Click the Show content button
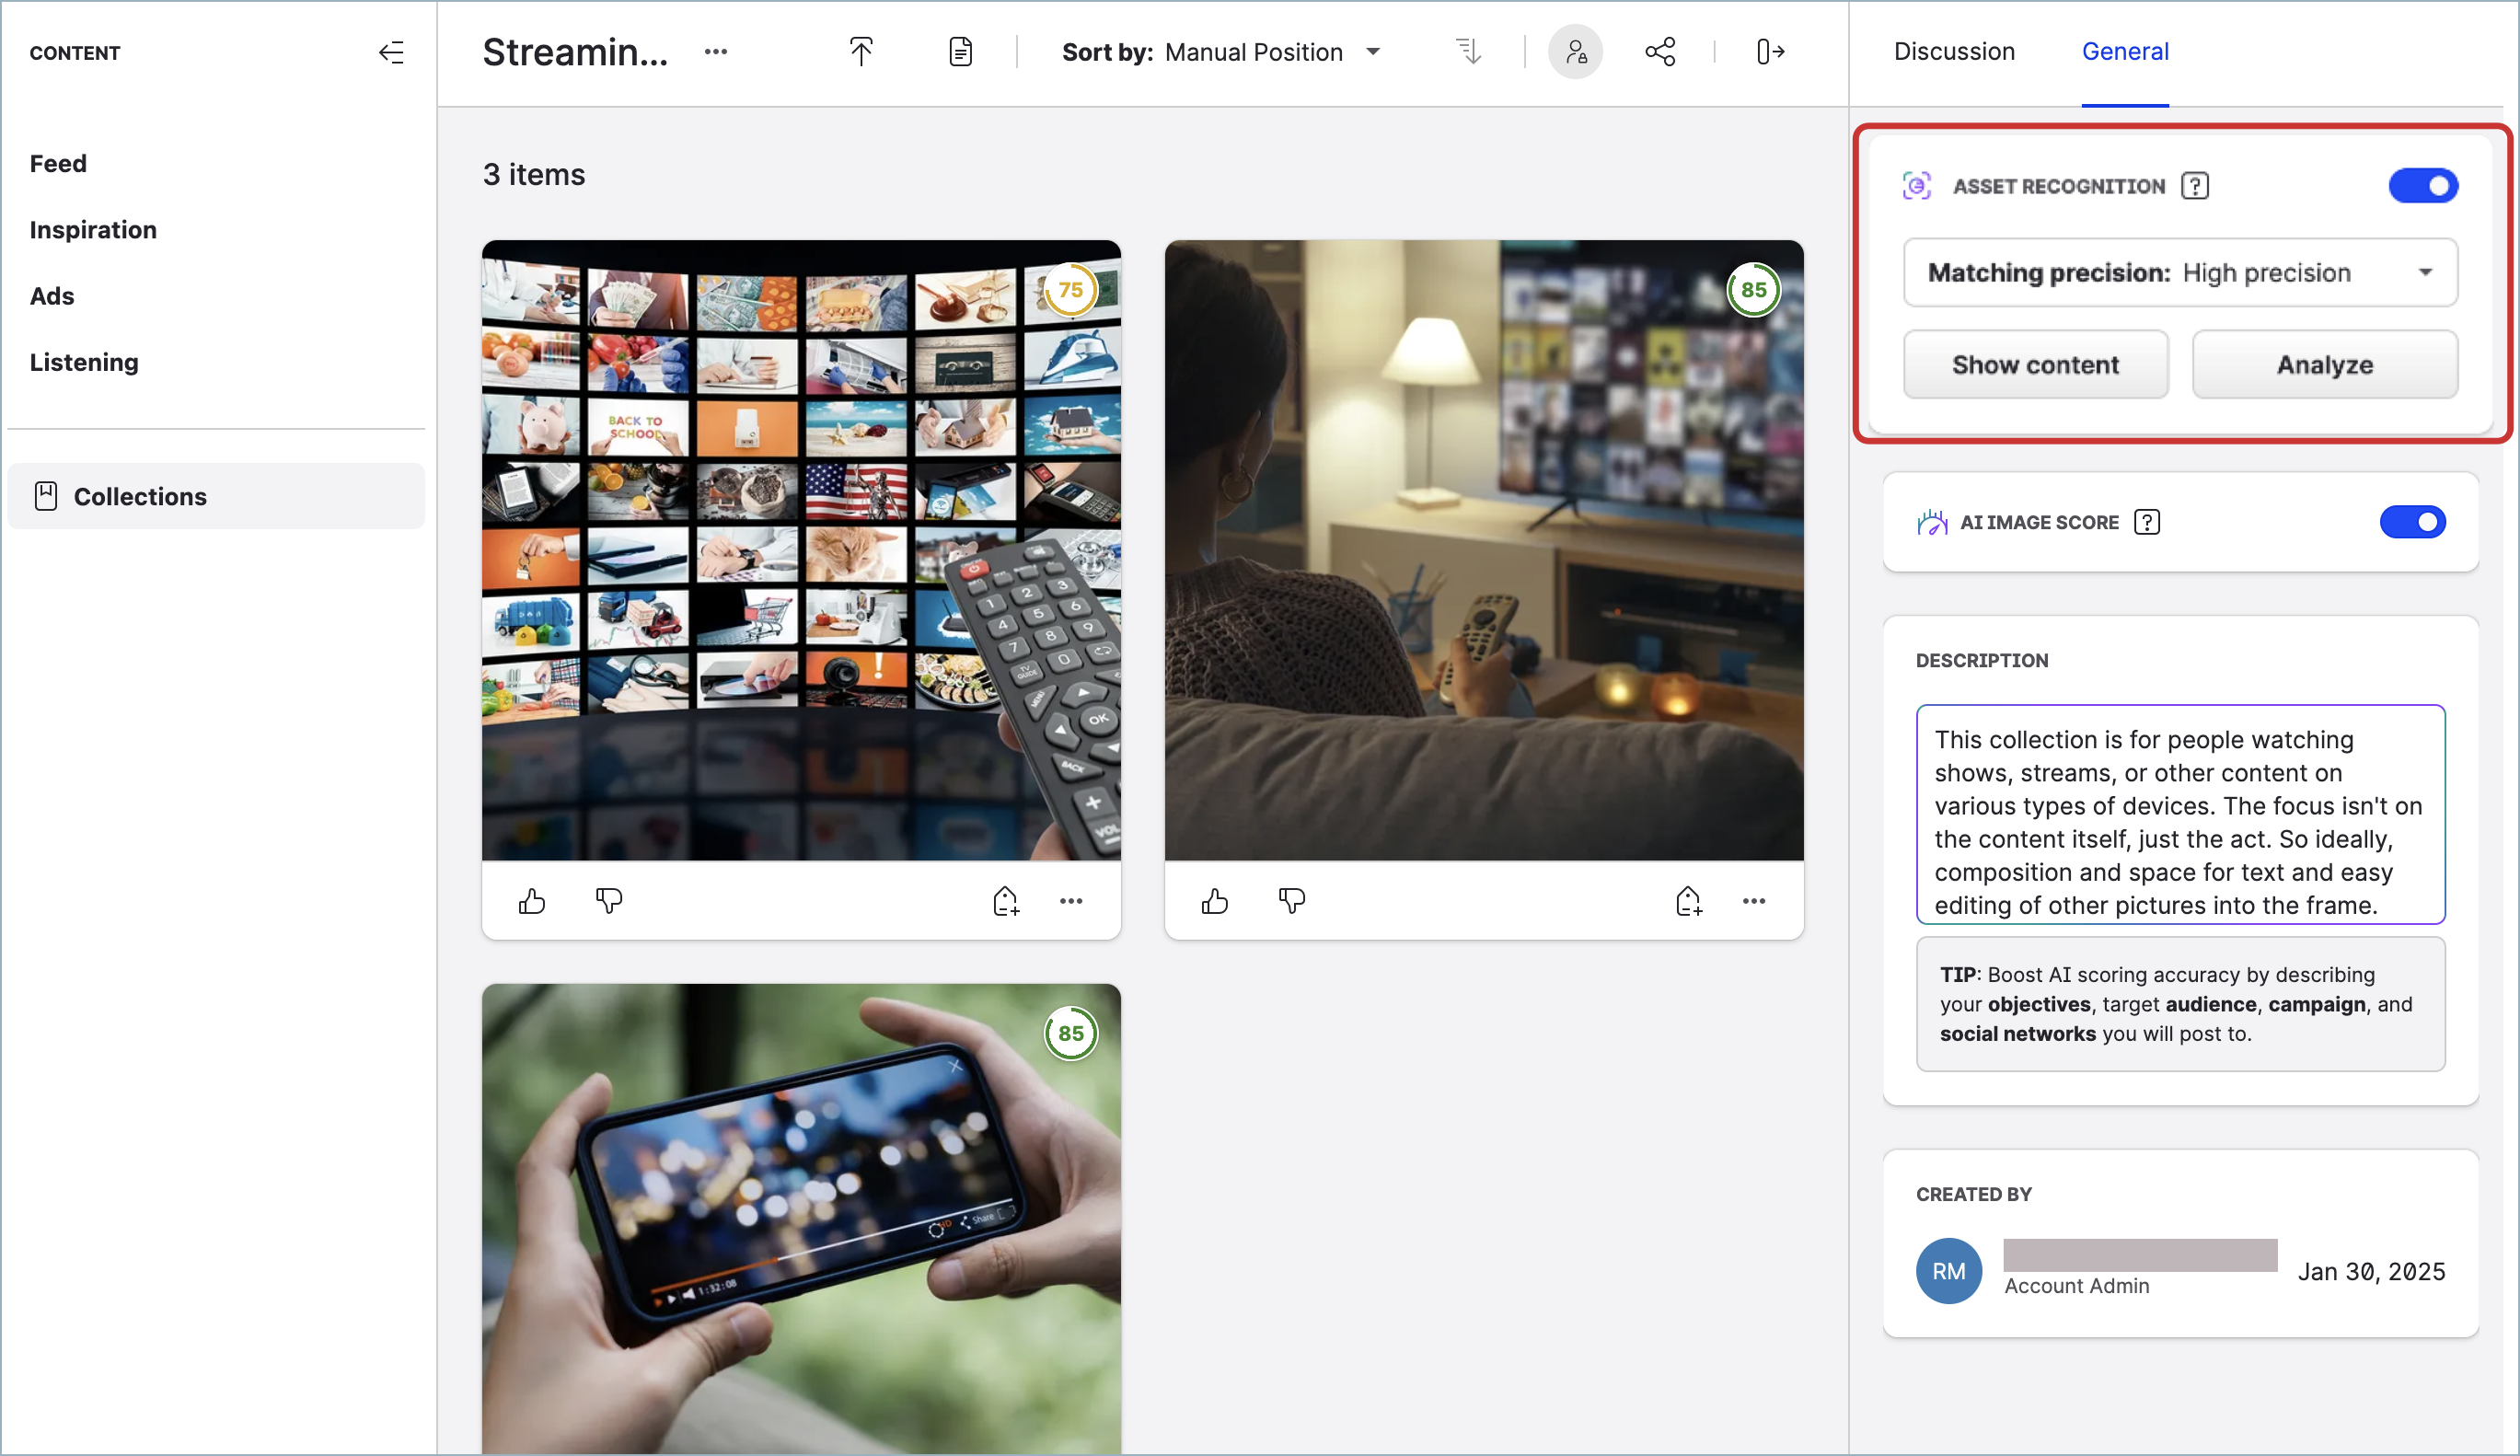Viewport: 2520px width, 1456px height. tap(2035, 365)
